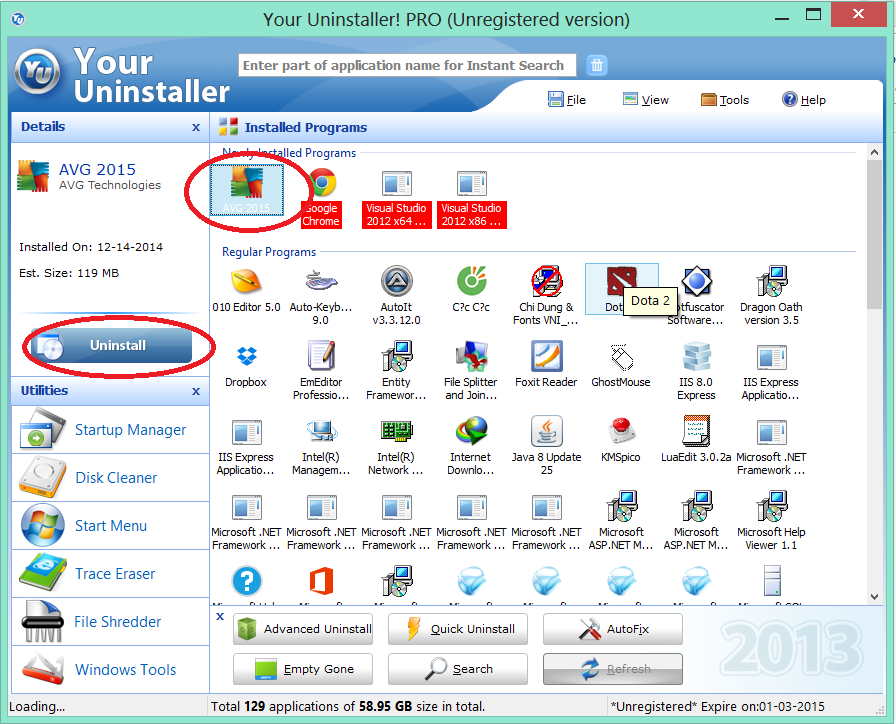Open Start Menu utility
Screen dimensions: 896x724
110,526
